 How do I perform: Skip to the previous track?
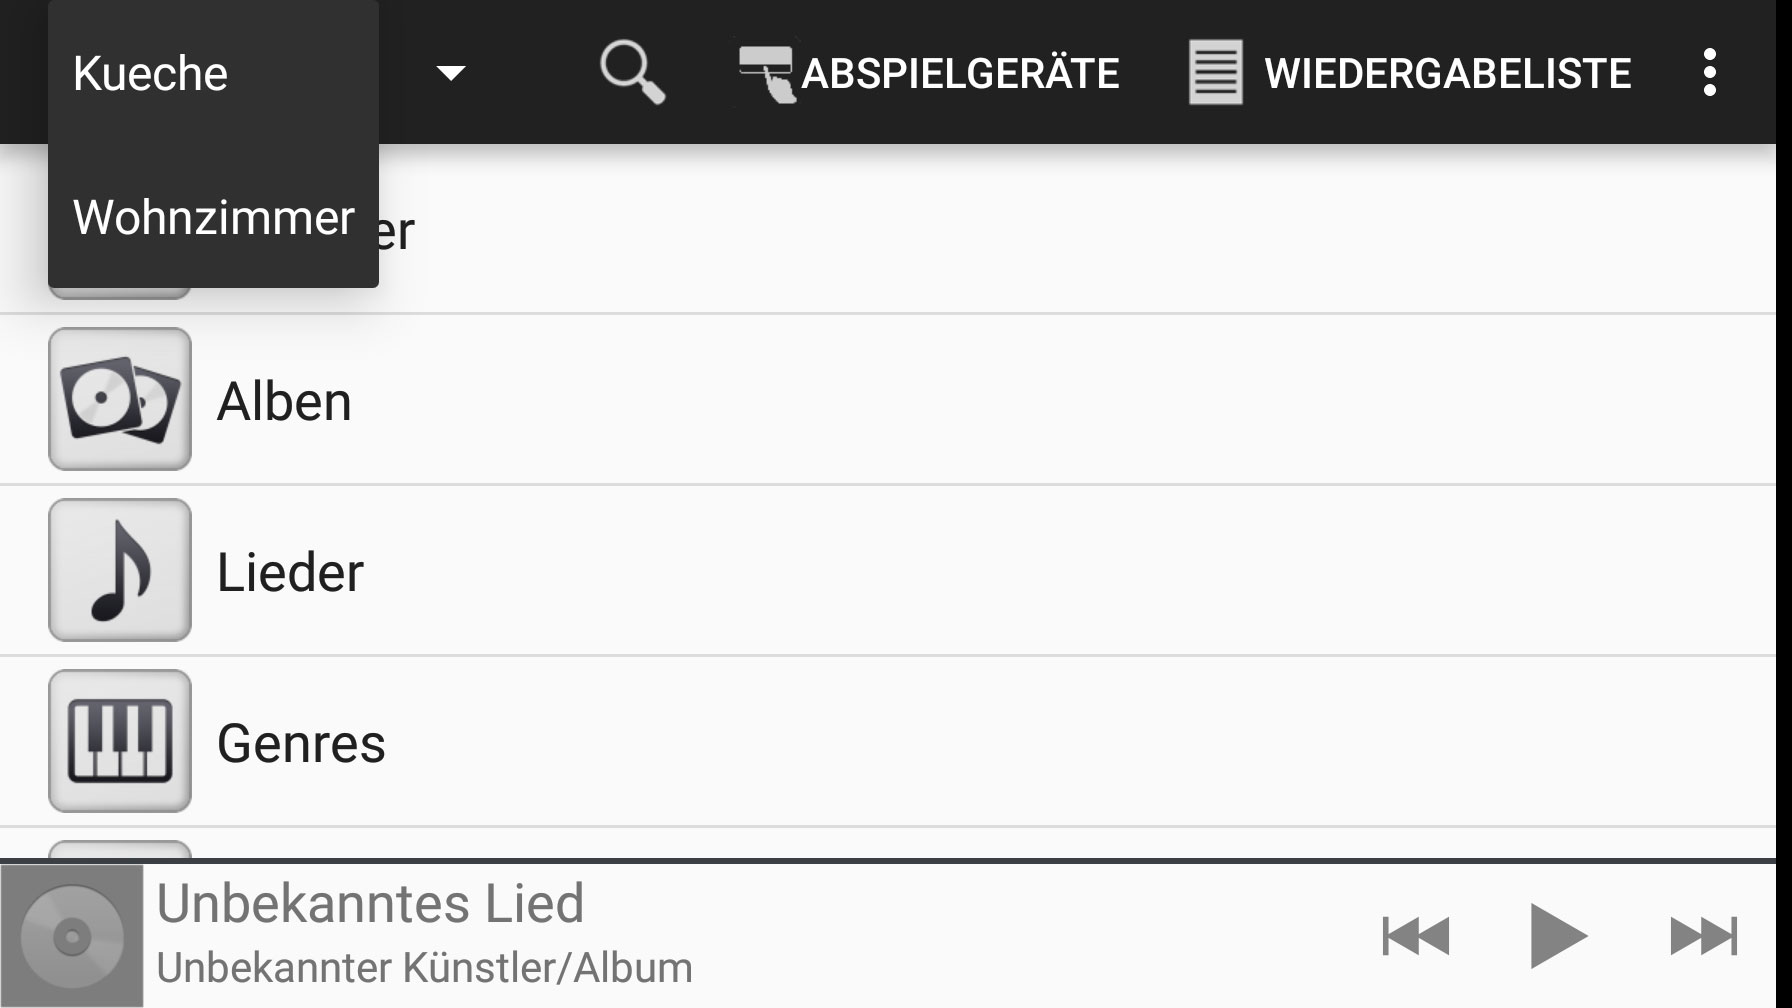[1415, 936]
